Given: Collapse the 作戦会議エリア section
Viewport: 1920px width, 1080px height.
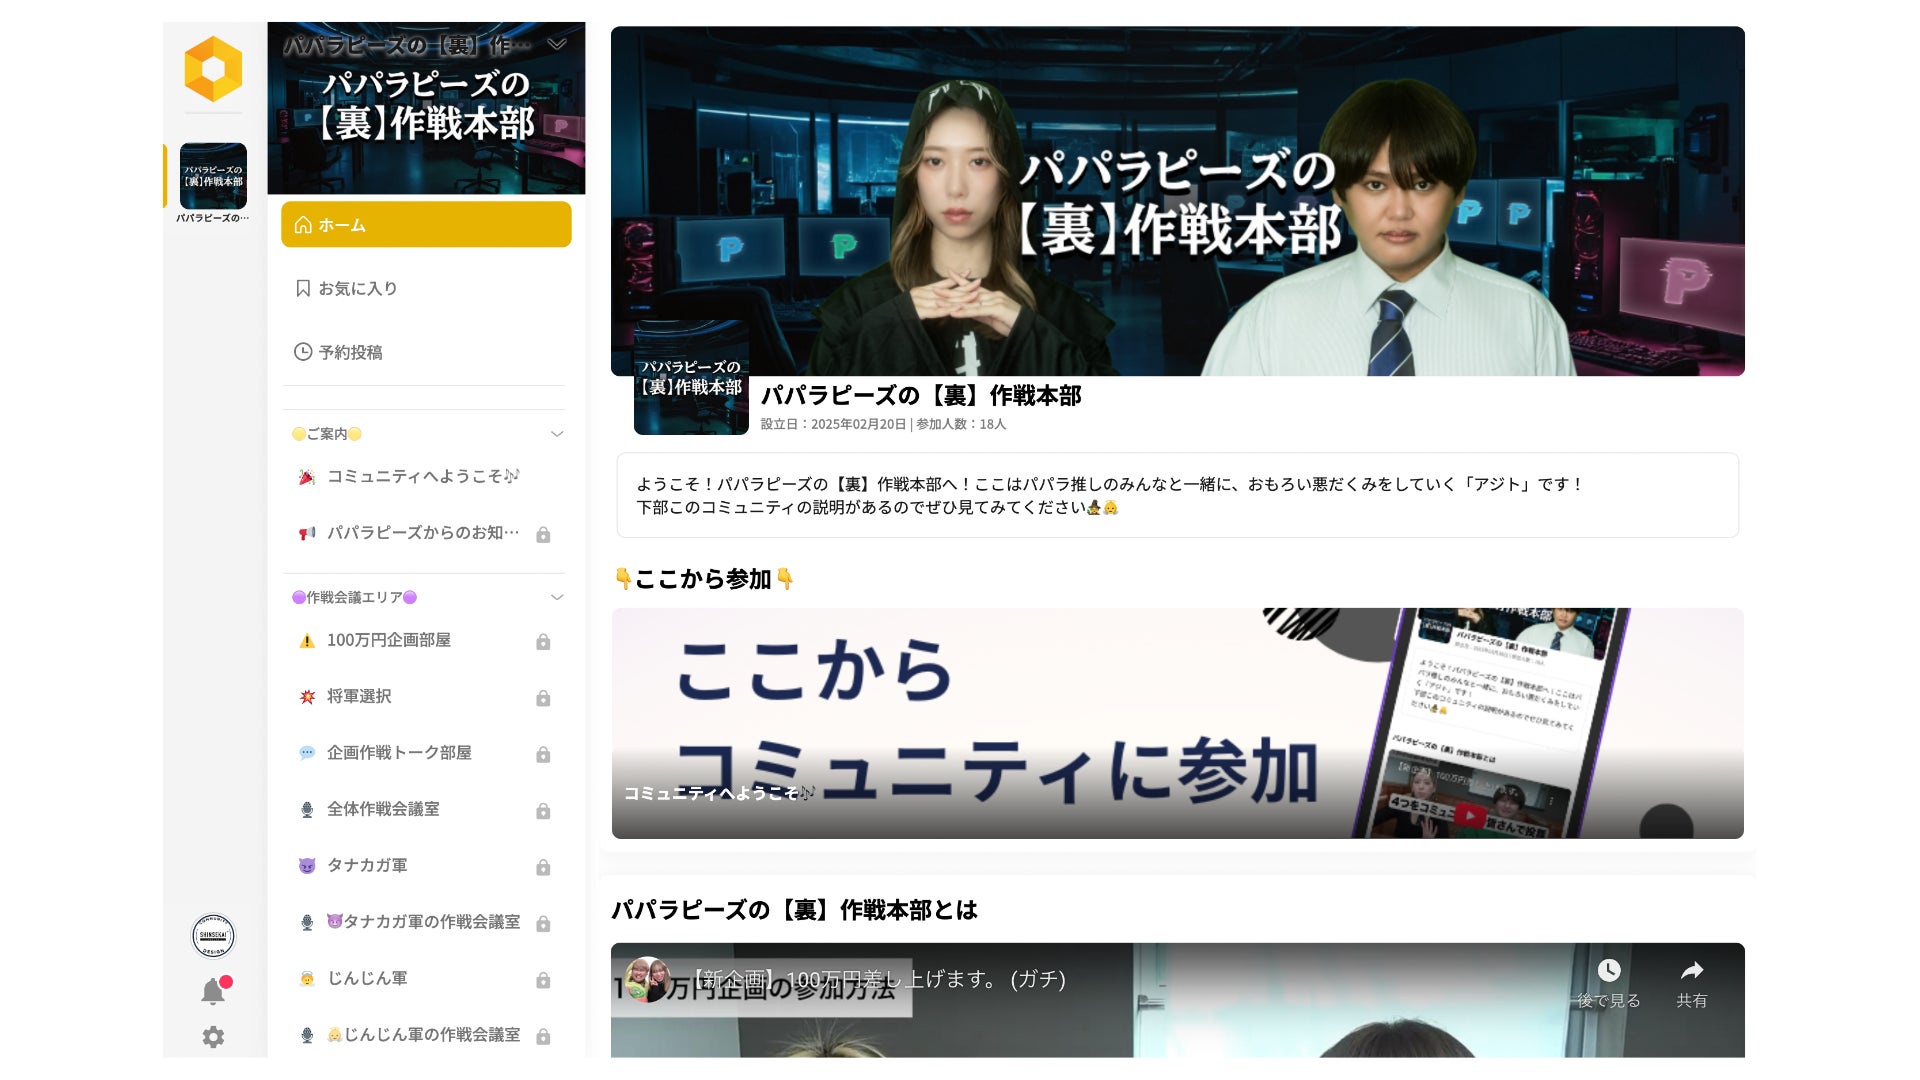Looking at the screenshot, I should pos(557,598).
